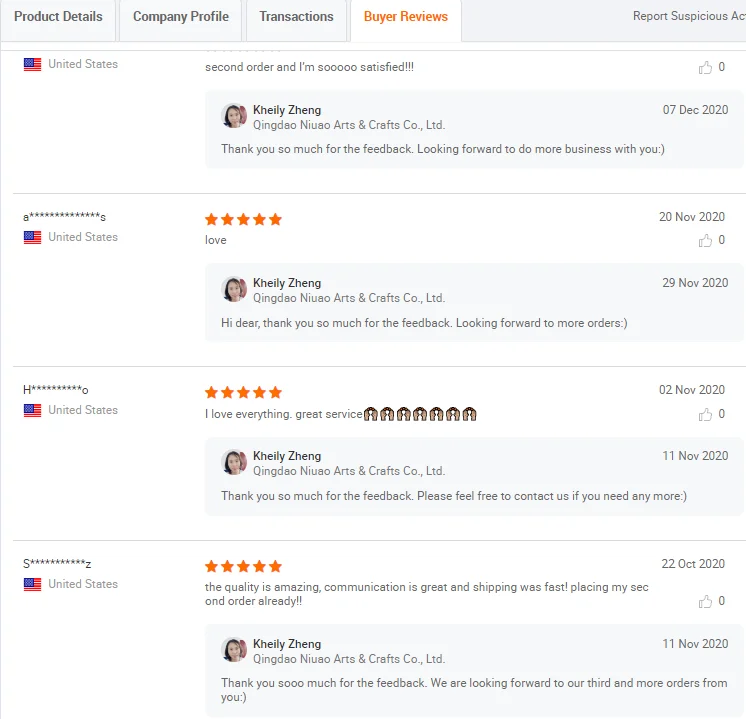Click US flag beside reviewer a**************s
This screenshot has height=719, width=746.
pyautogui.click(x=33, y=237)
